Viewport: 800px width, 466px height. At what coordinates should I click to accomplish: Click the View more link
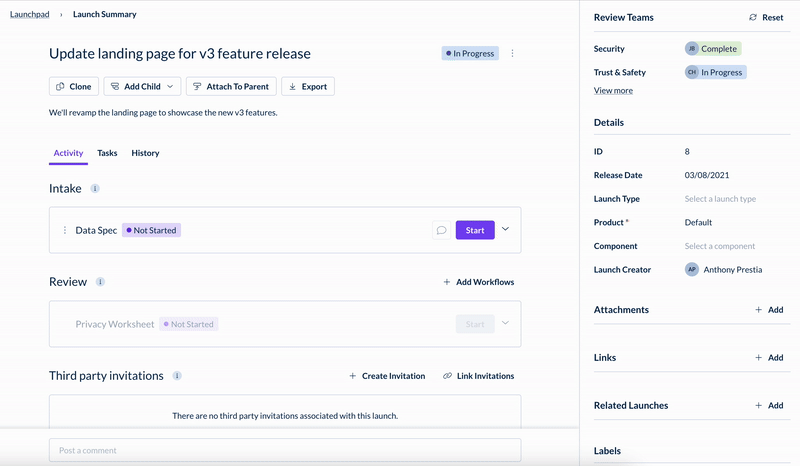click(x=613, y=91)
